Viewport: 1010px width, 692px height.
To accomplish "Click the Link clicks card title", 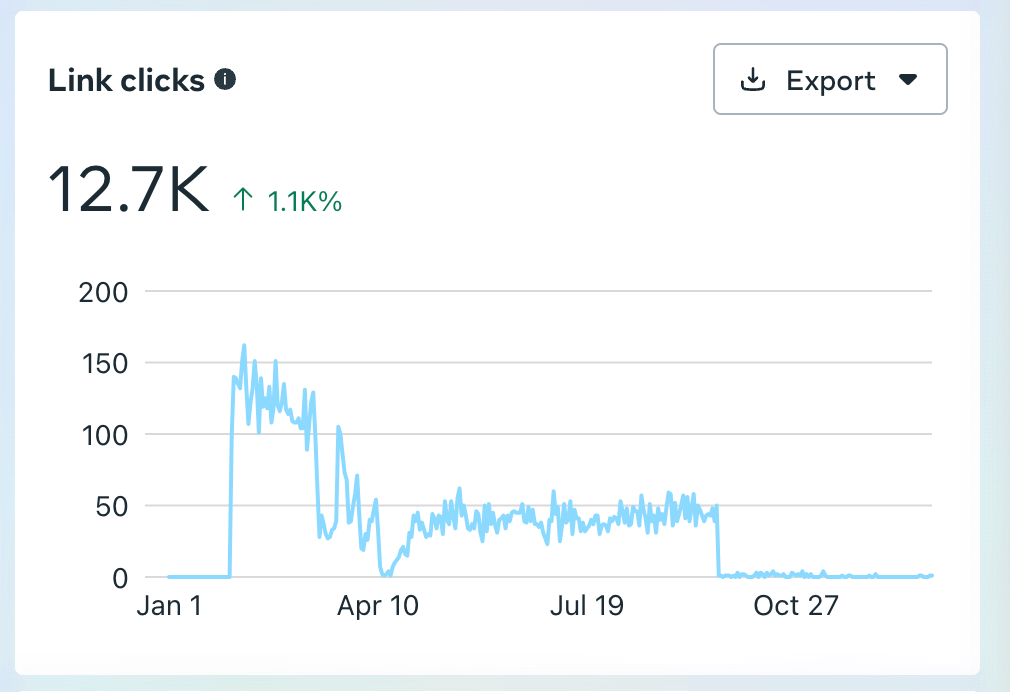I will click(126, 81).
